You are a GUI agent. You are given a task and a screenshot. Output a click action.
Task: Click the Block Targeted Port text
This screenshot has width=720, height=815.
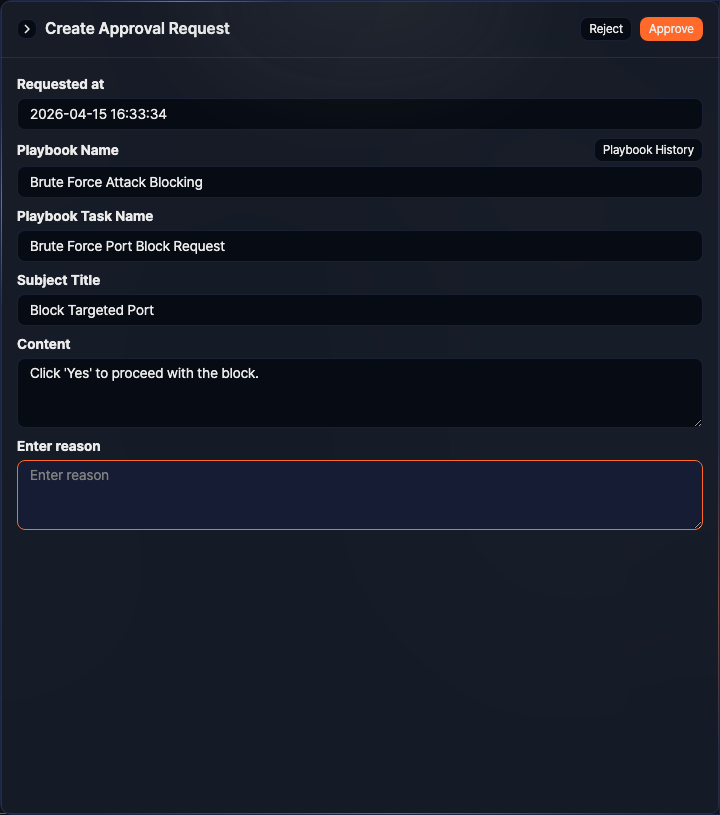(91, 310)
